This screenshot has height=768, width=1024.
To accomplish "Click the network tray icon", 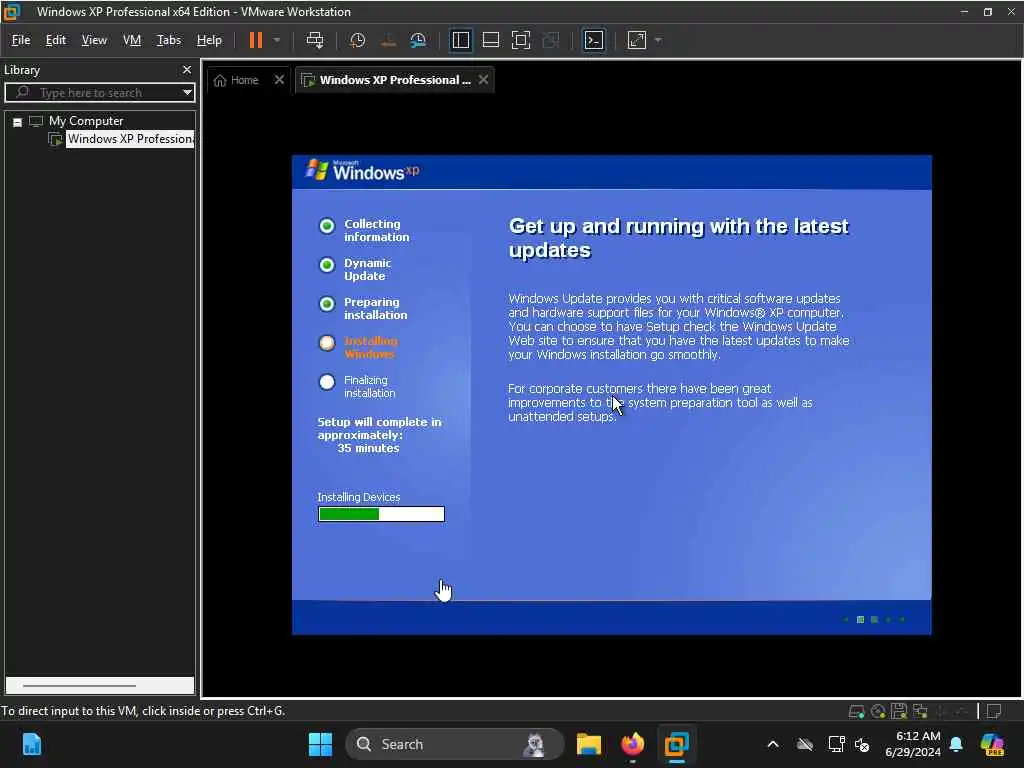I will tap(836, 744).
